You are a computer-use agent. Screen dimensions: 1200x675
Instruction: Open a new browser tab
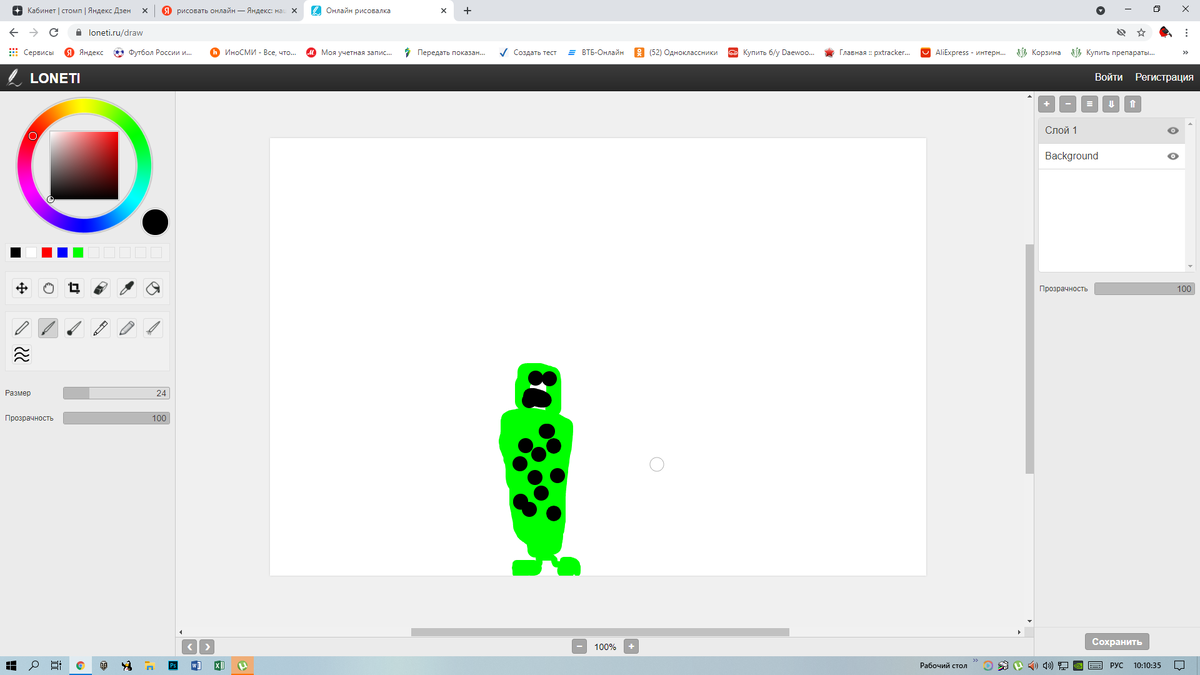click(x=467, y=10)
